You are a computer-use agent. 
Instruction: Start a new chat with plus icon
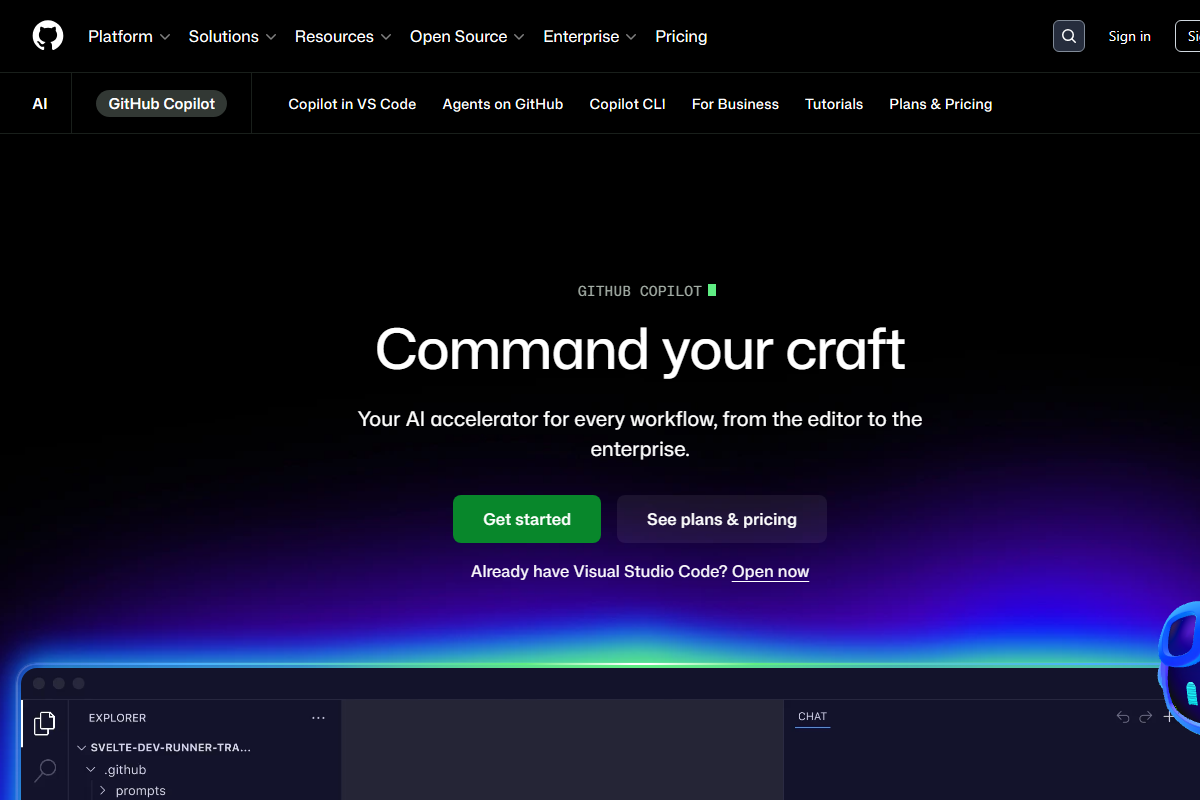1169,717
